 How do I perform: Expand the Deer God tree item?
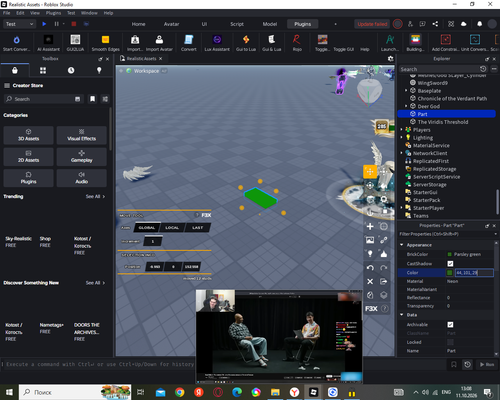406,106
